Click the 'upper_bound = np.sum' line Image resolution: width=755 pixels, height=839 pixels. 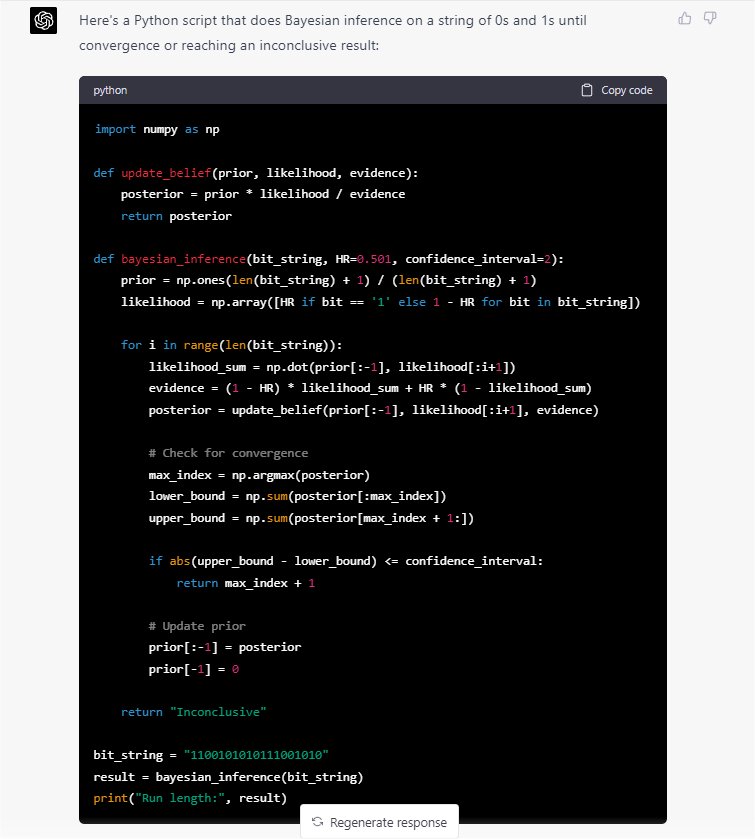[x=311, y=518]
